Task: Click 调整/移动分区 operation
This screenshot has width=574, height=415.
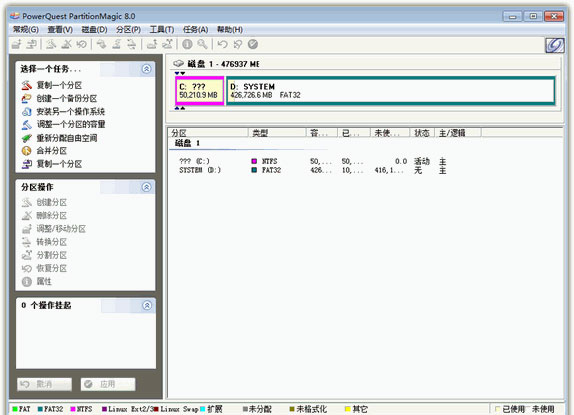Action: (53, 229)
